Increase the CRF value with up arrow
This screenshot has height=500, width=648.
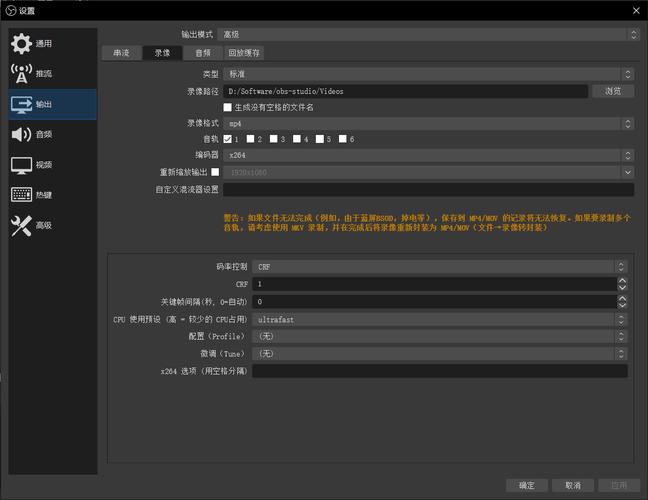[622, 280]
